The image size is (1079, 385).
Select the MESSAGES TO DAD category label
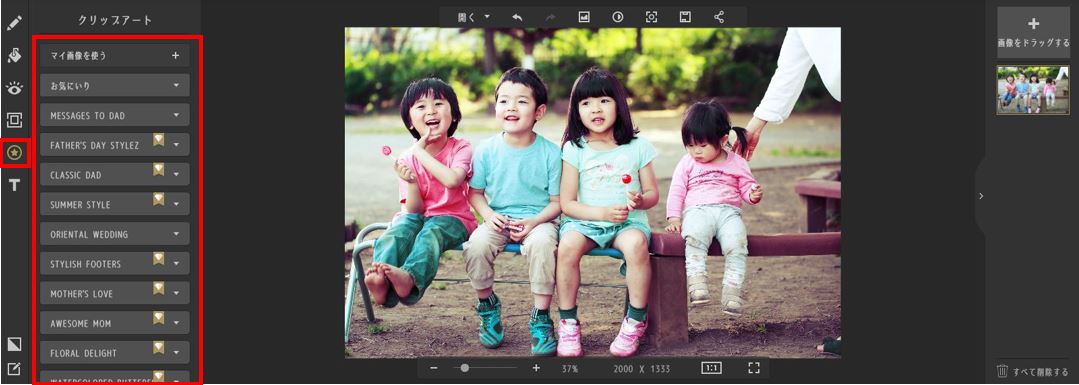(x=87, y=116)
